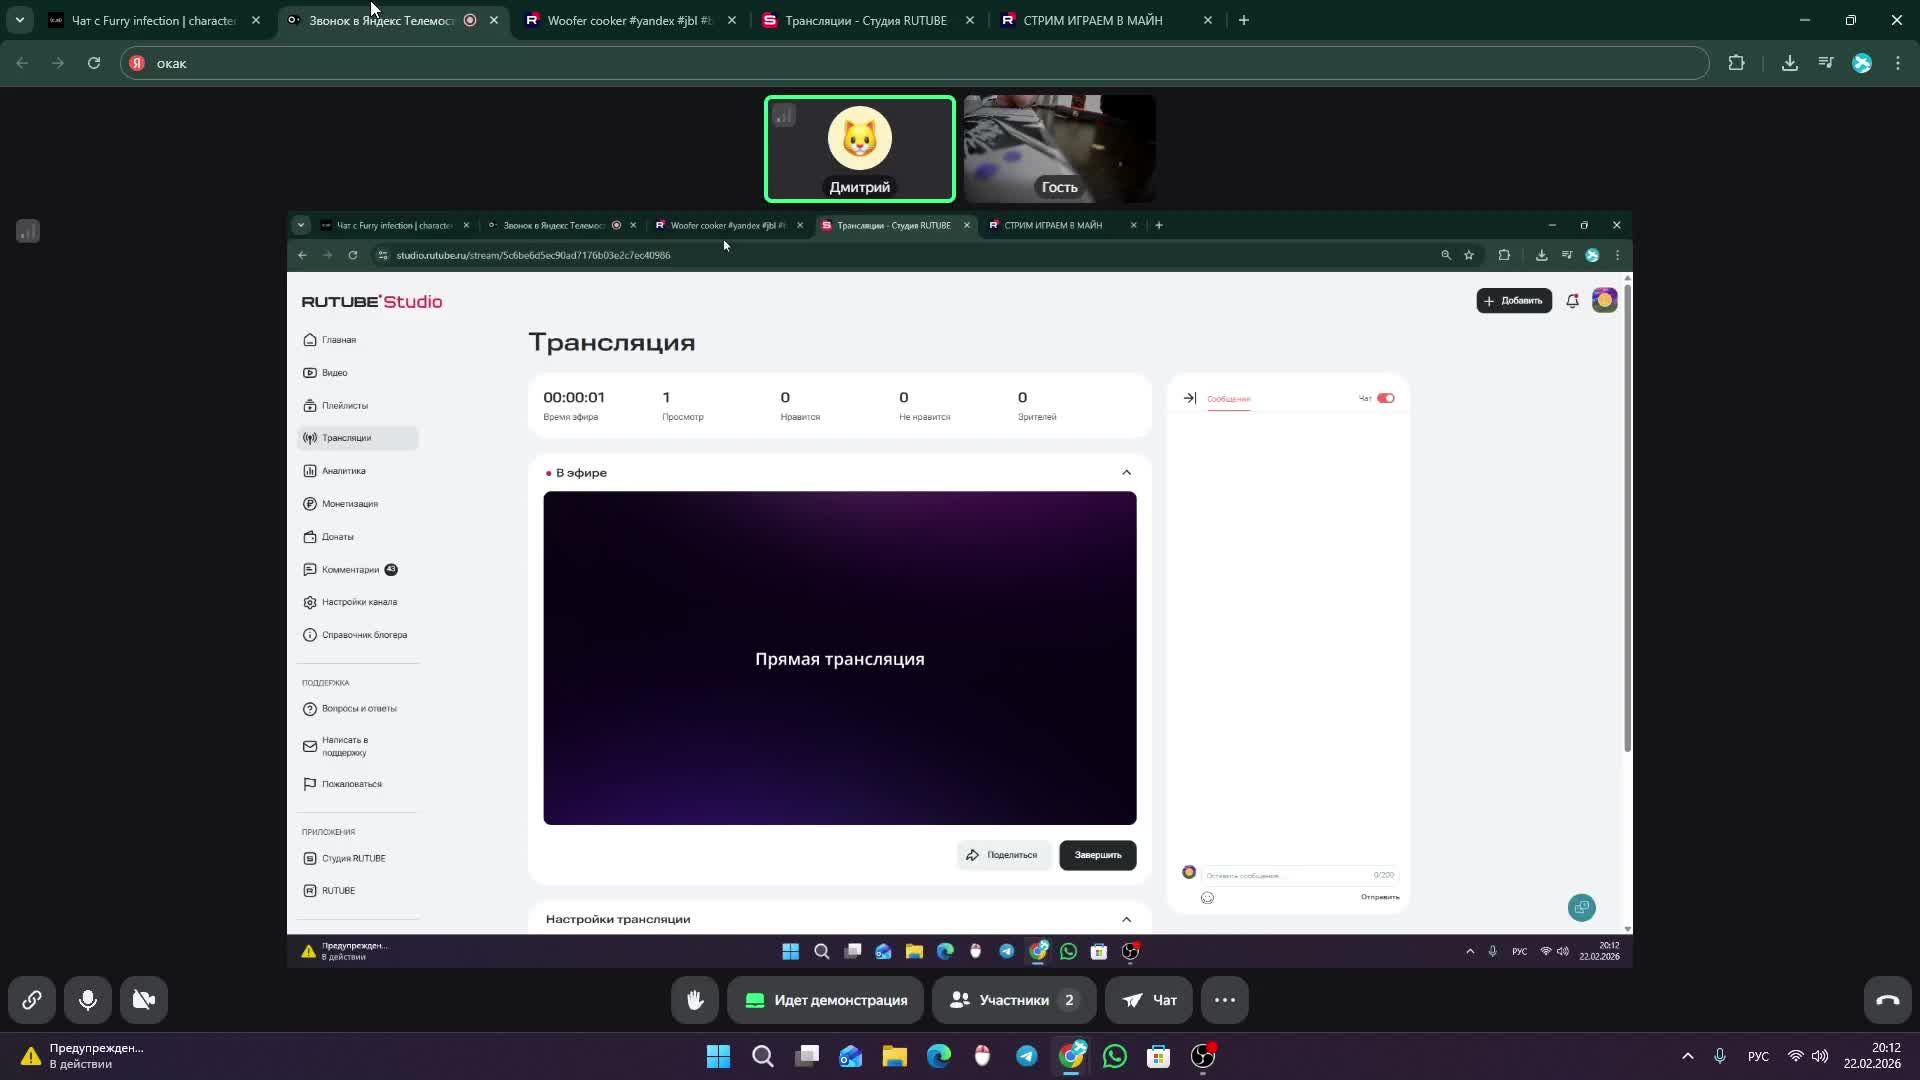This screenshot has height=1080, width=1920.
Task: Copy the call invite link icon
Action: (x=32, y=1000)
